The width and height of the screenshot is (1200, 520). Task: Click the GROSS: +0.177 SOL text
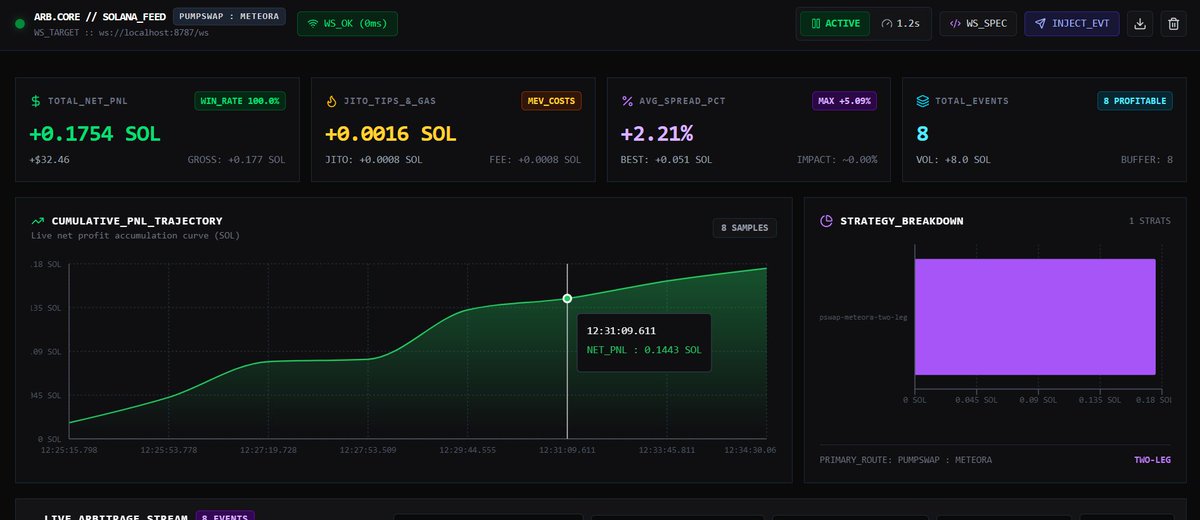236,160
